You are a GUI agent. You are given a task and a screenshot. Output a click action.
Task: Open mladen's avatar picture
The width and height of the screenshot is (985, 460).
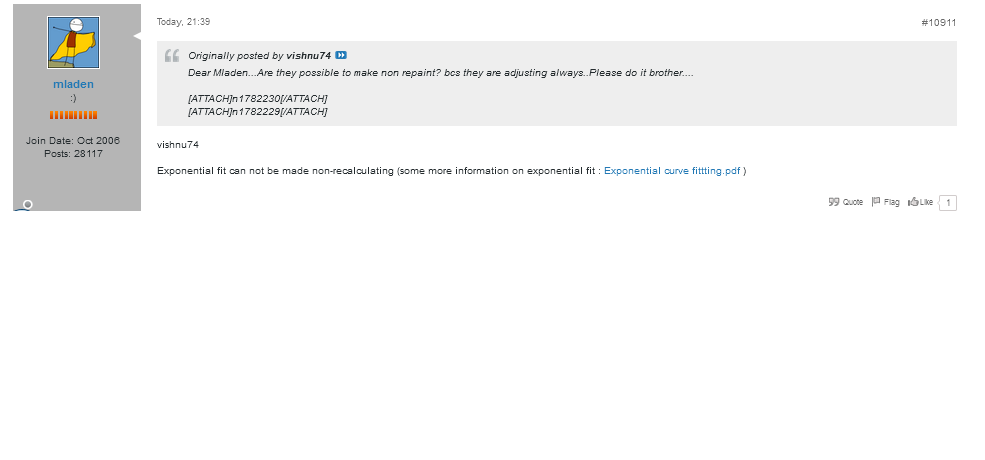[x=73, y=42]
